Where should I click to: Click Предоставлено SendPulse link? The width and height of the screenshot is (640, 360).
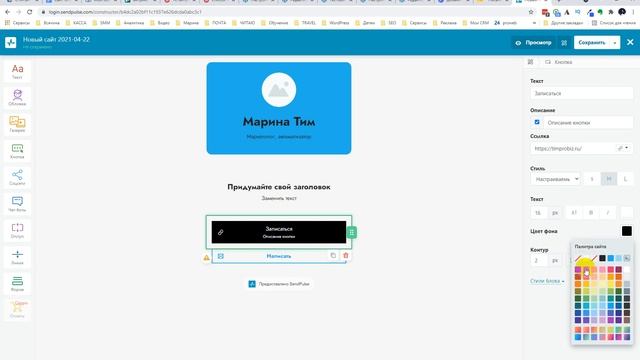pos(279,284)
